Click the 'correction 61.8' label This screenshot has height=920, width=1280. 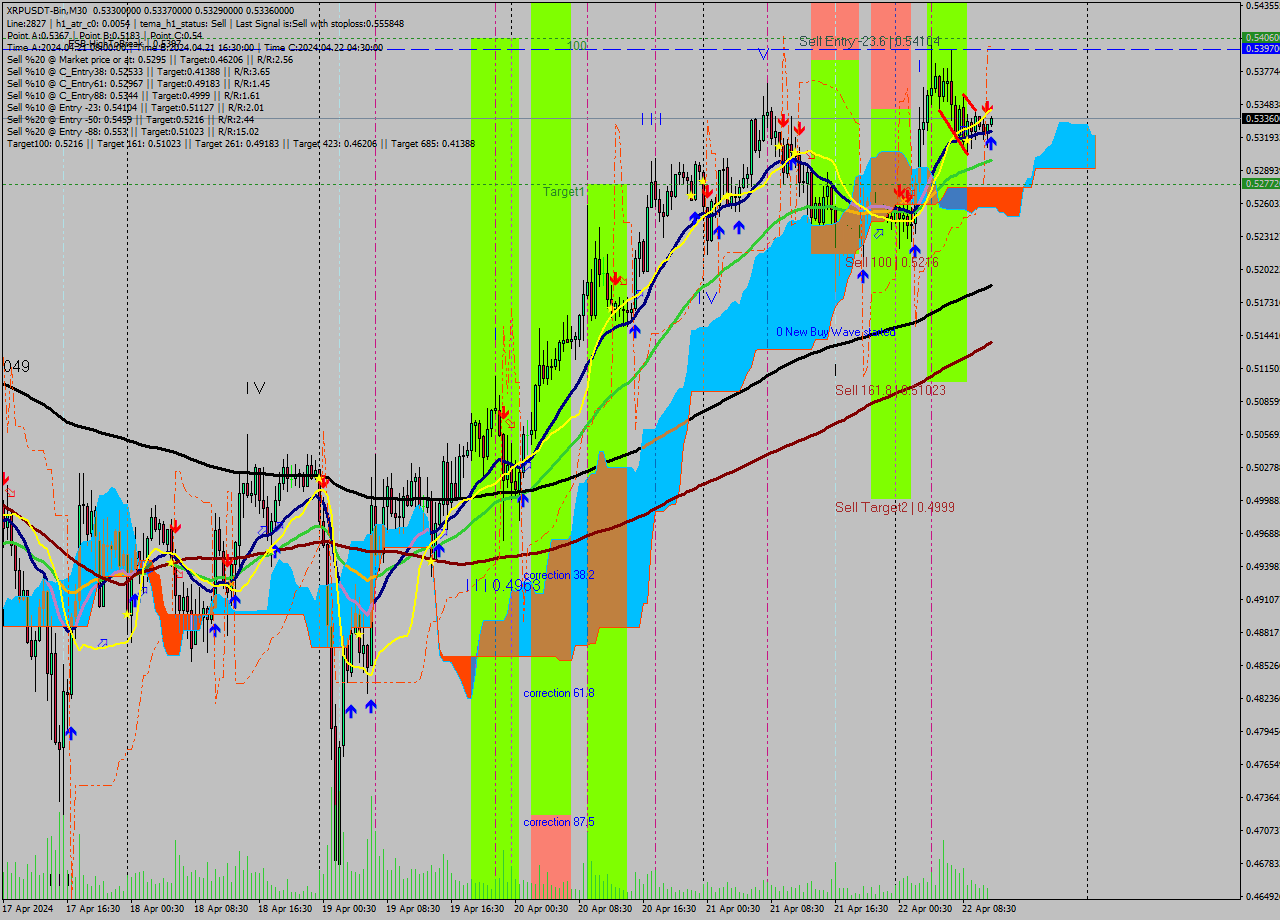[559, 692]
